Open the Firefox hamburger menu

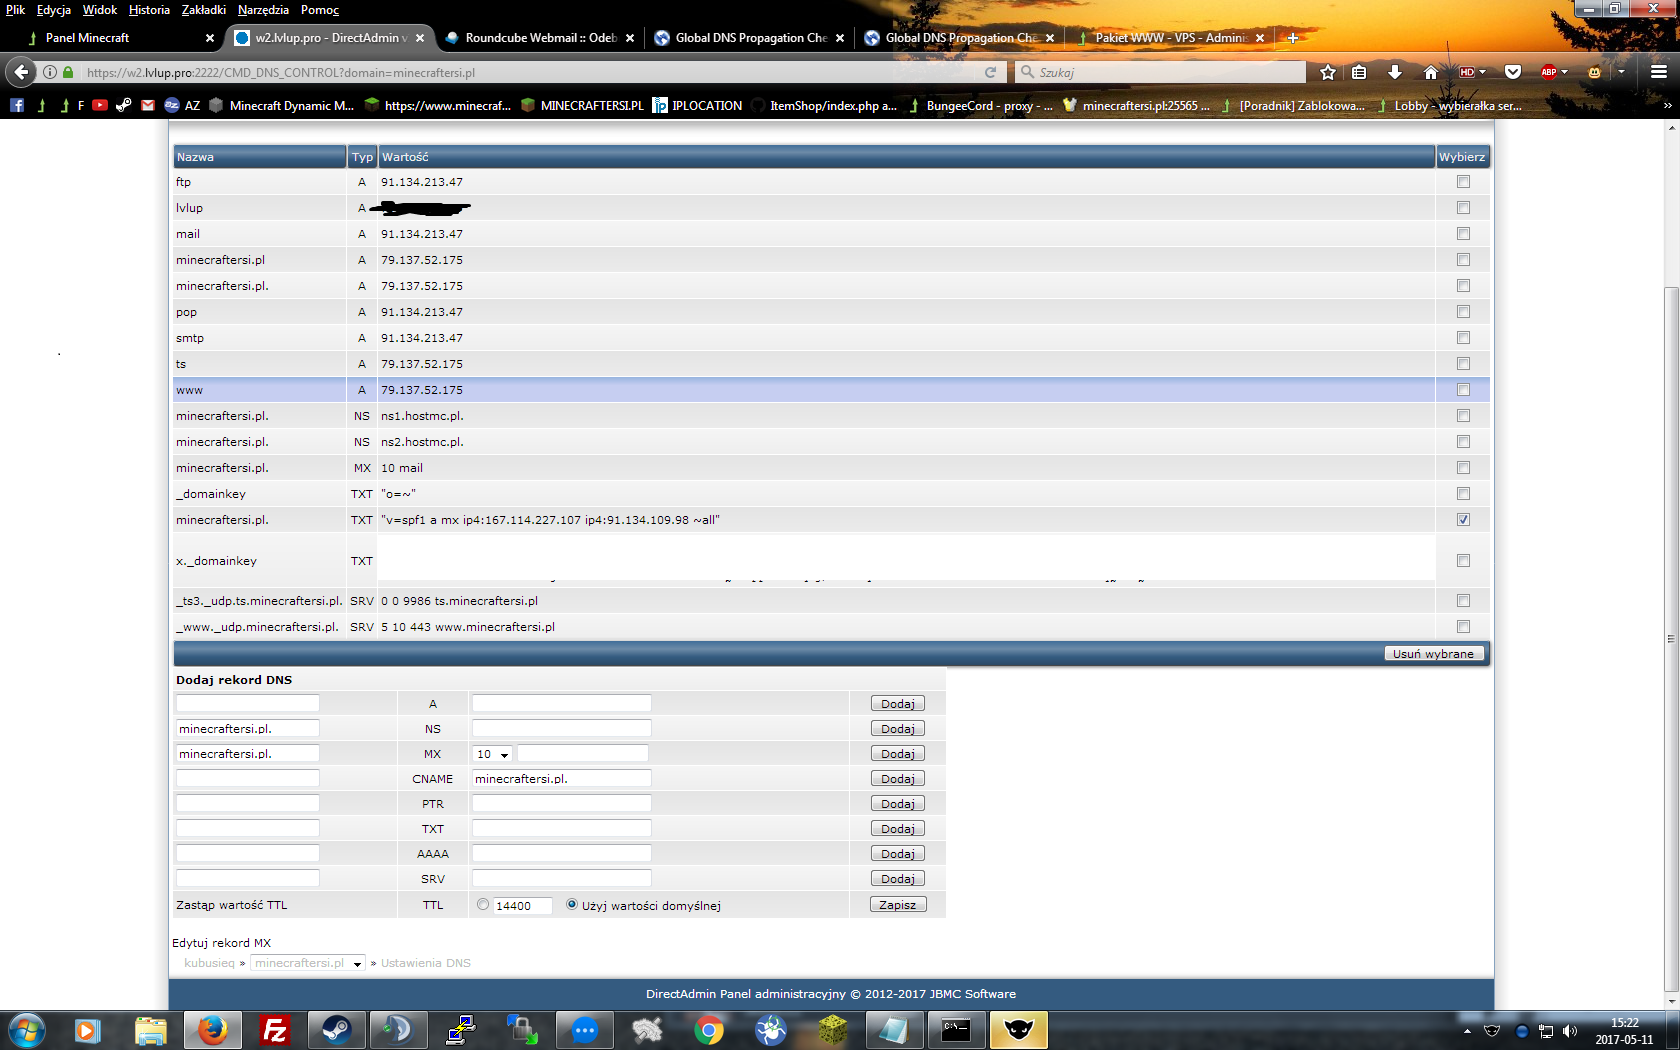(x=1658, y=72)
